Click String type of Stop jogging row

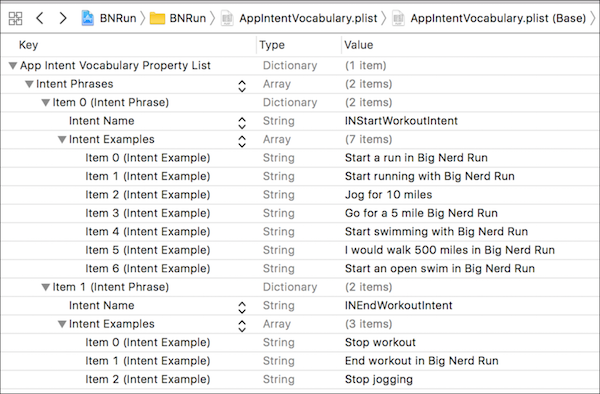[x=279, y=379]
